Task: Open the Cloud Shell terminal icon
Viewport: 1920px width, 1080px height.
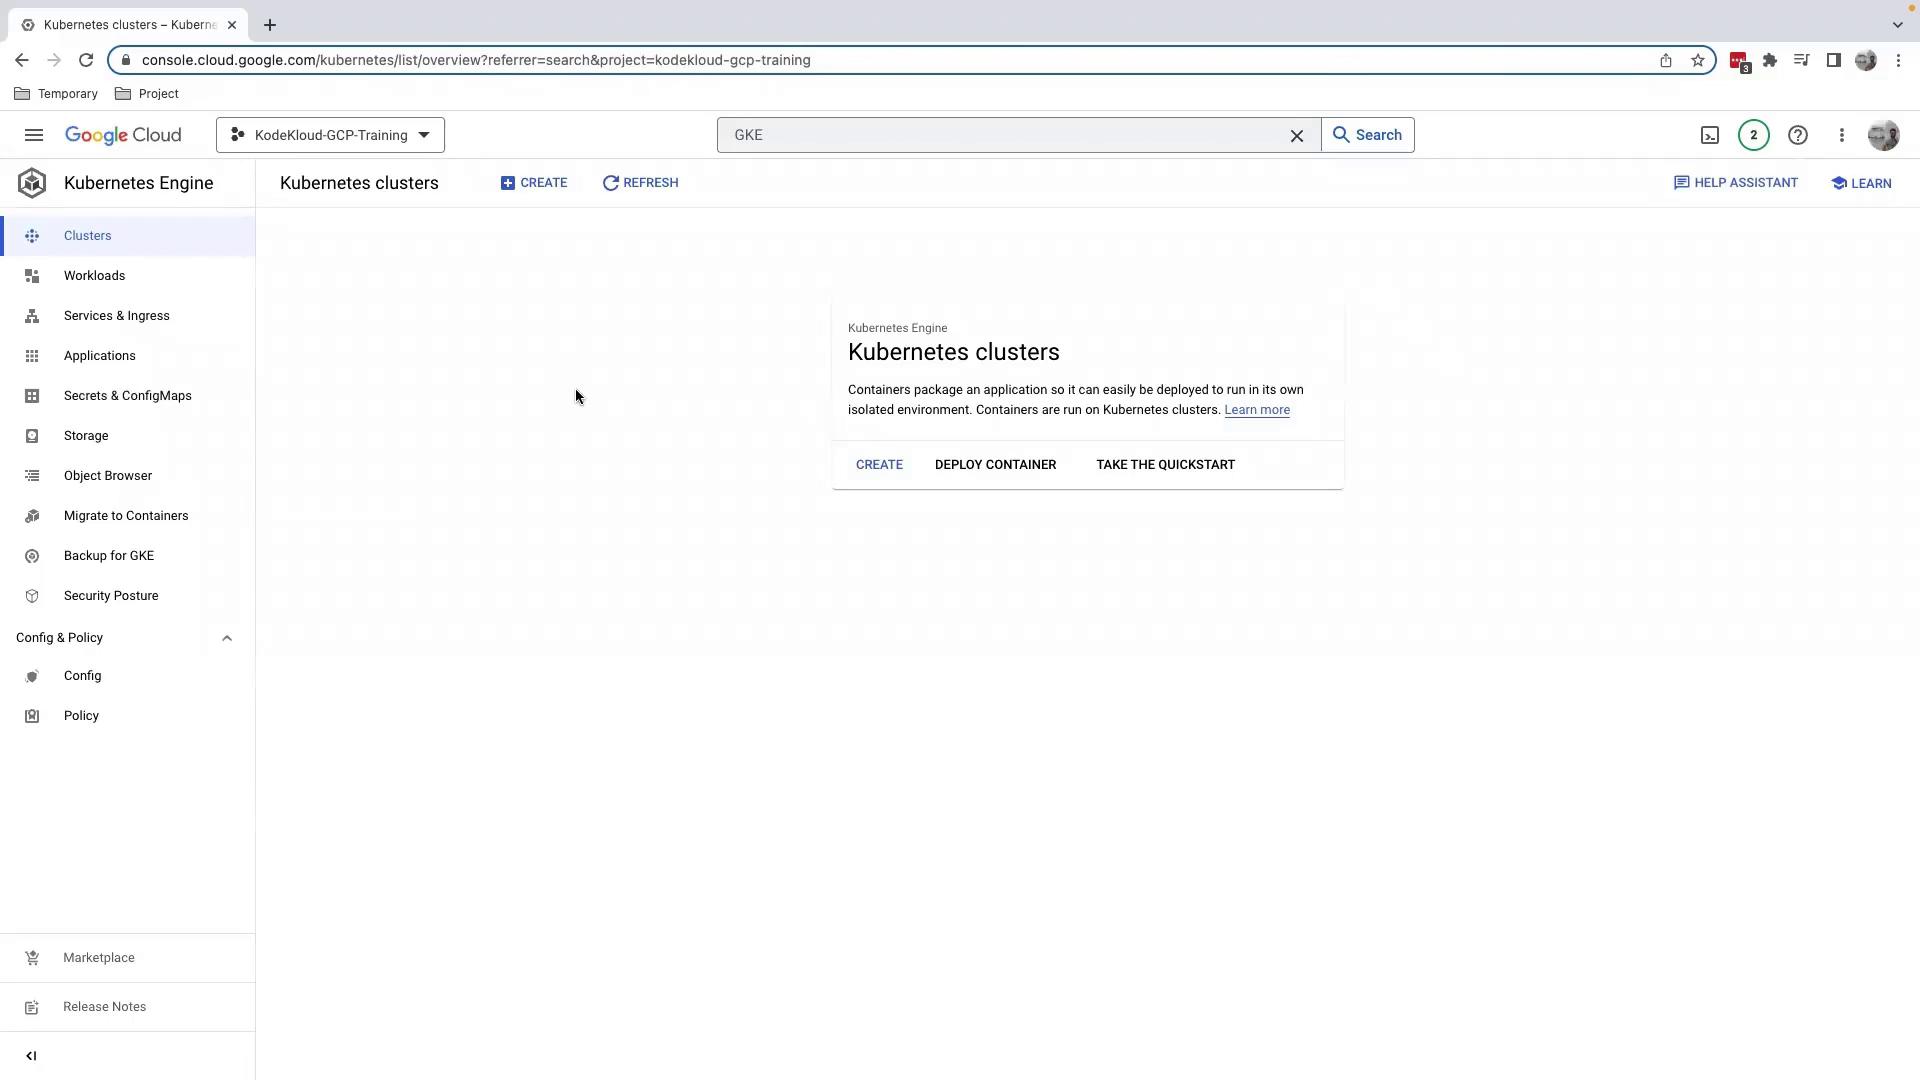Action: (1710, 135)
